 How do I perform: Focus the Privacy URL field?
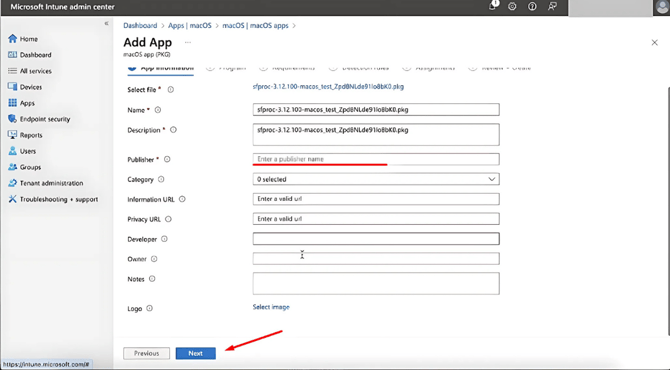point(376,219)
